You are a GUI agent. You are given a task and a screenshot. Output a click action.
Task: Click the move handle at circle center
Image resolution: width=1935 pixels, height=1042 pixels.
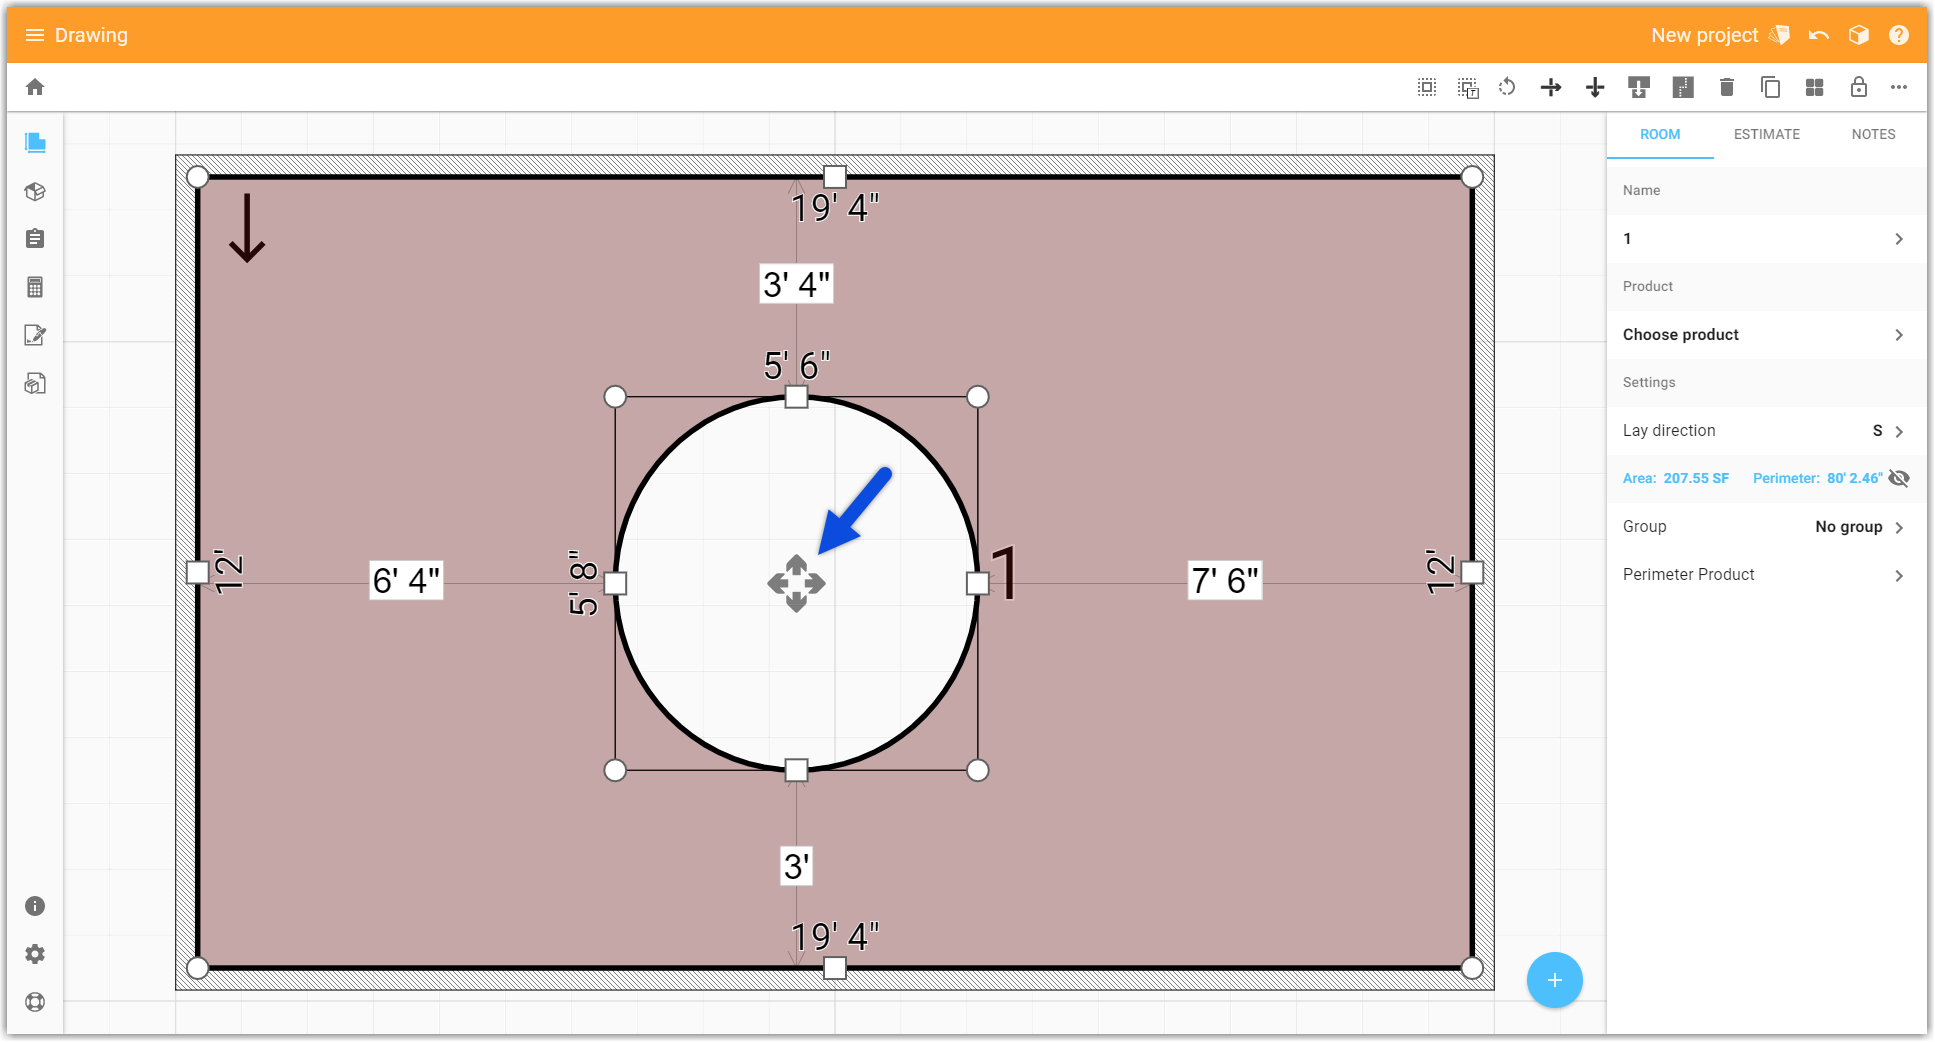796,583
